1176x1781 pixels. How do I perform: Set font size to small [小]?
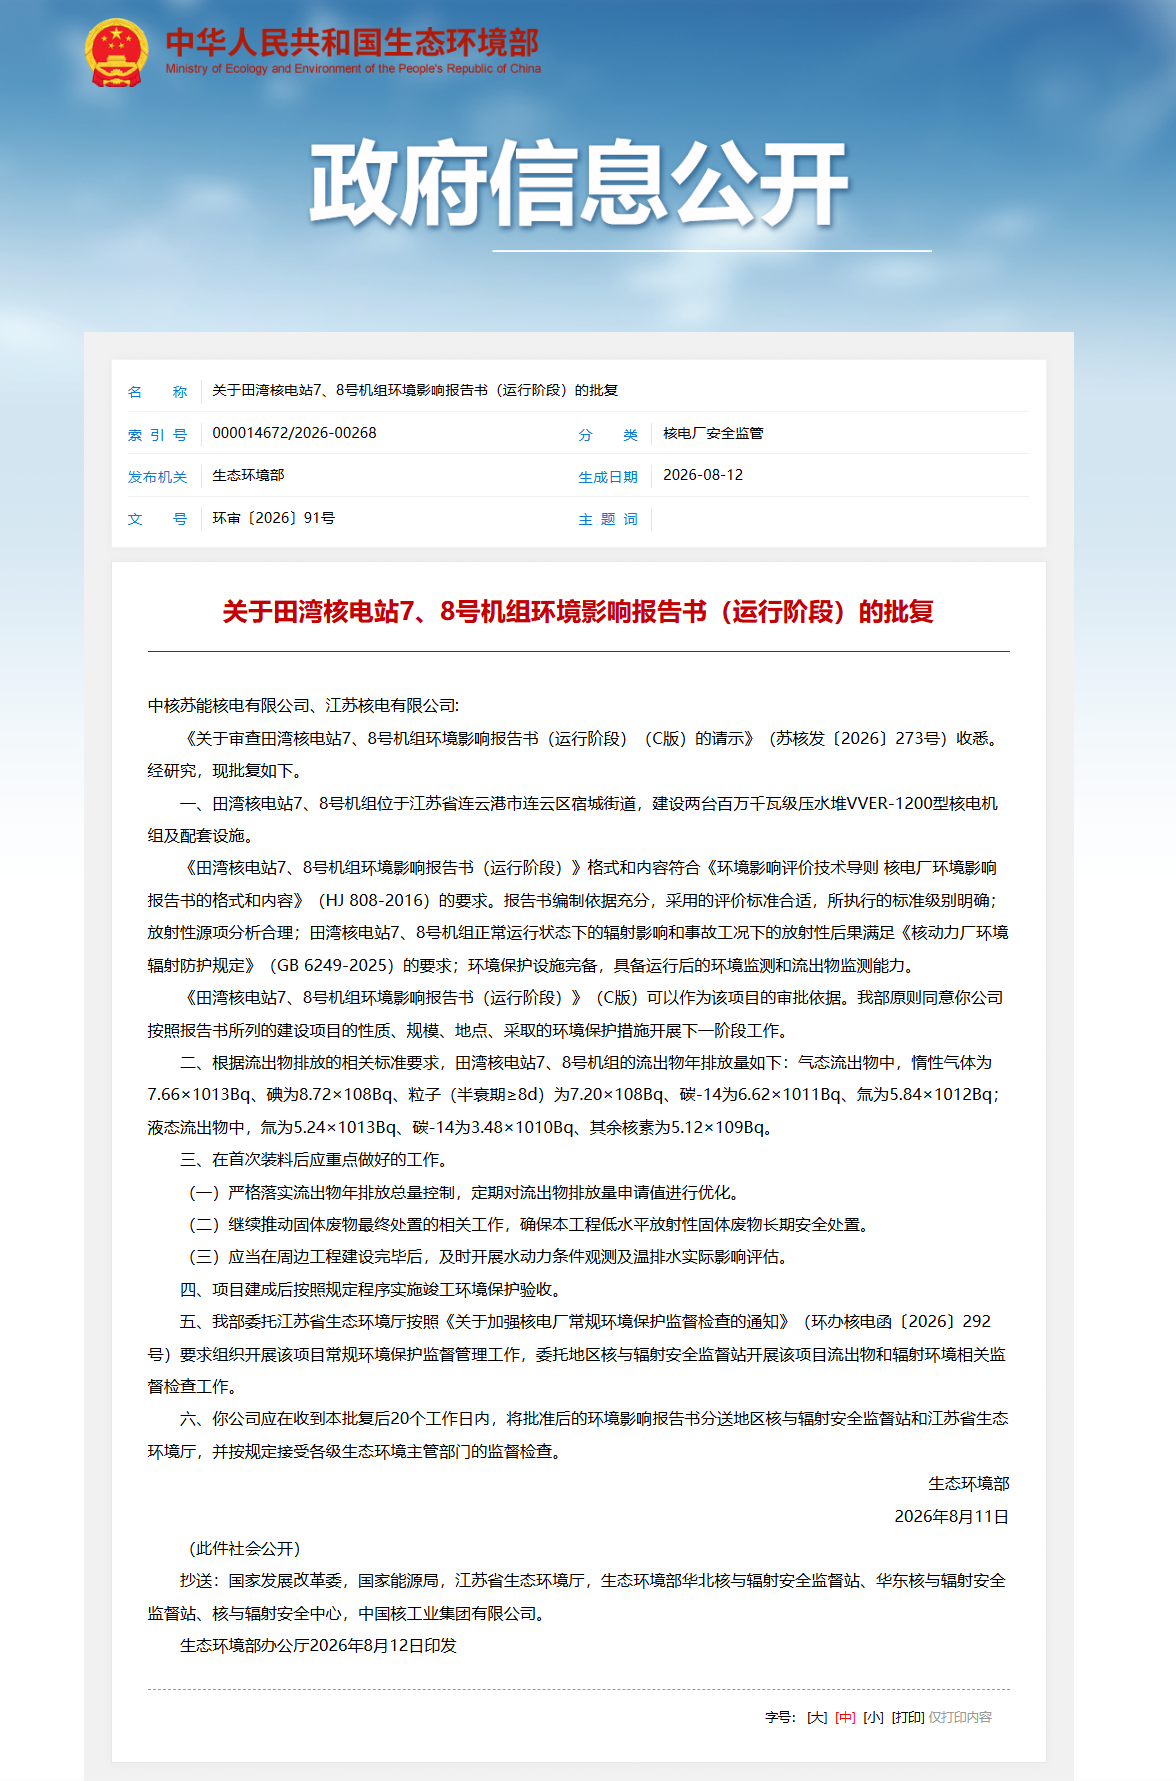(873, 1717)
